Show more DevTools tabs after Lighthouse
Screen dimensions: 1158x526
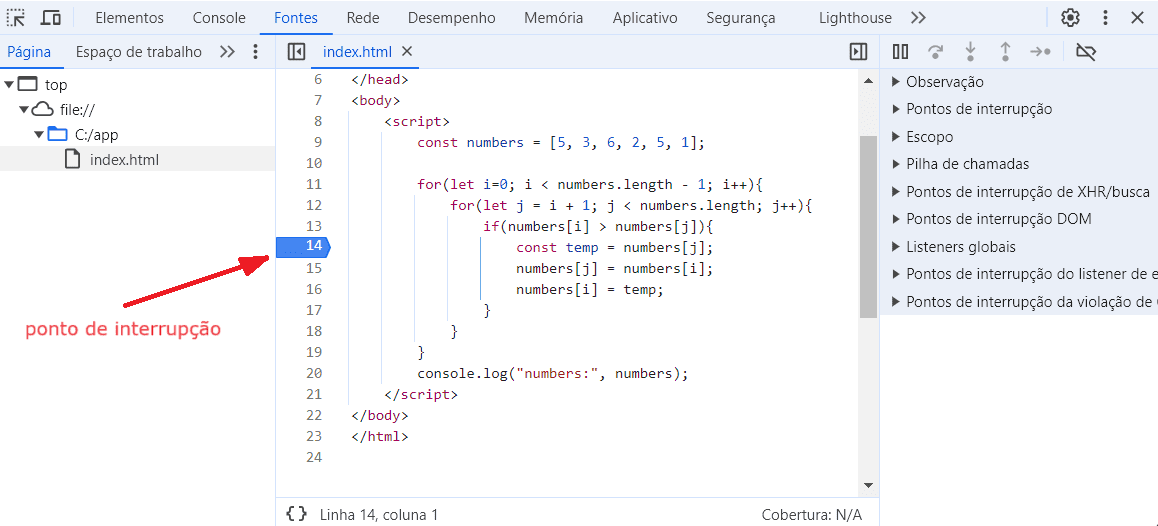coord(918,18)
